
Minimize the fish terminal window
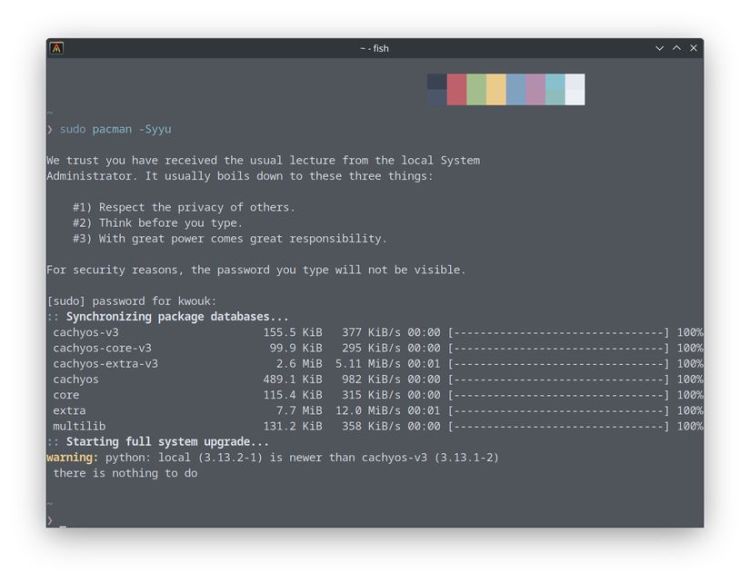point(659,48)
